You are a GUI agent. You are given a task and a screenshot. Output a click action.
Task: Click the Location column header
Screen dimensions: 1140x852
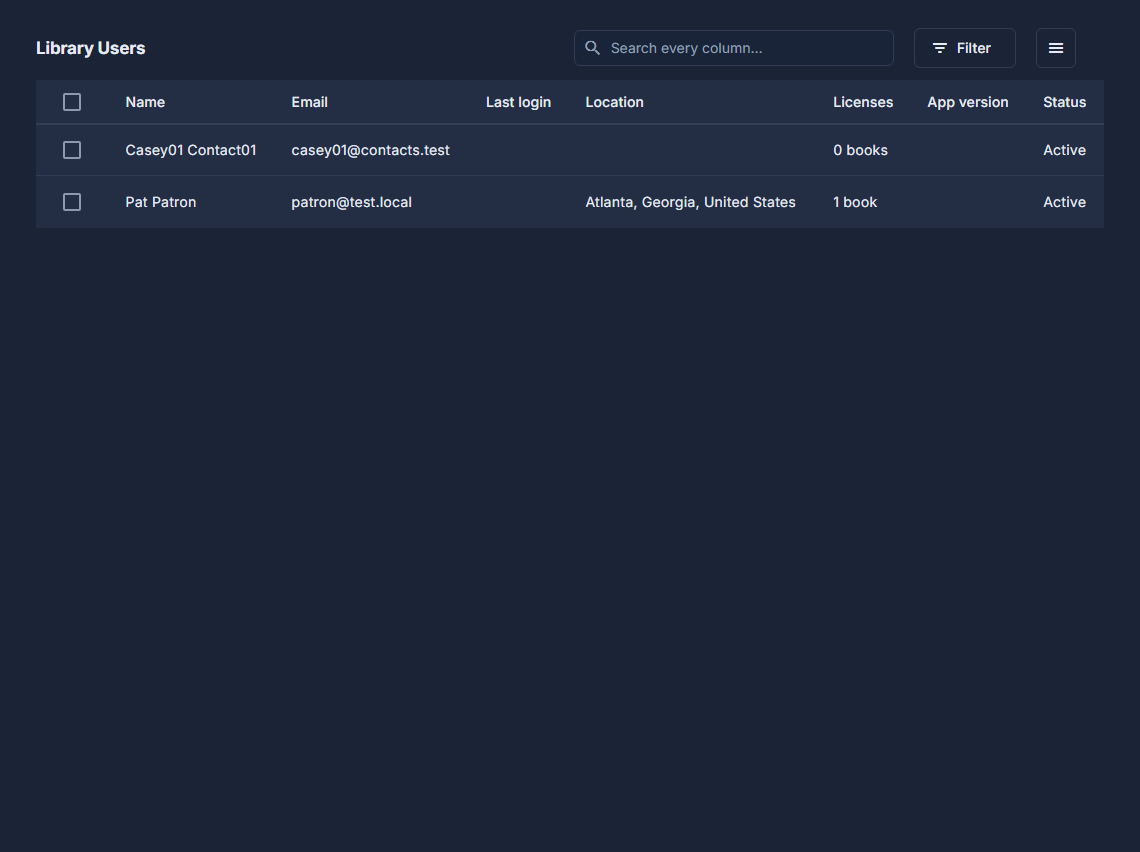pos(614,103)
